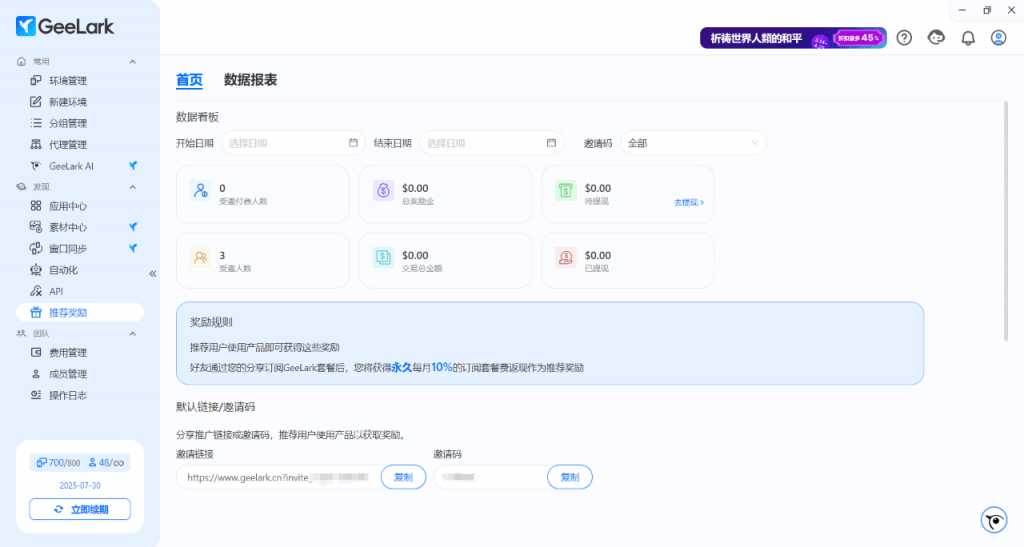Click the customer support headset icon

pos(936,38)
